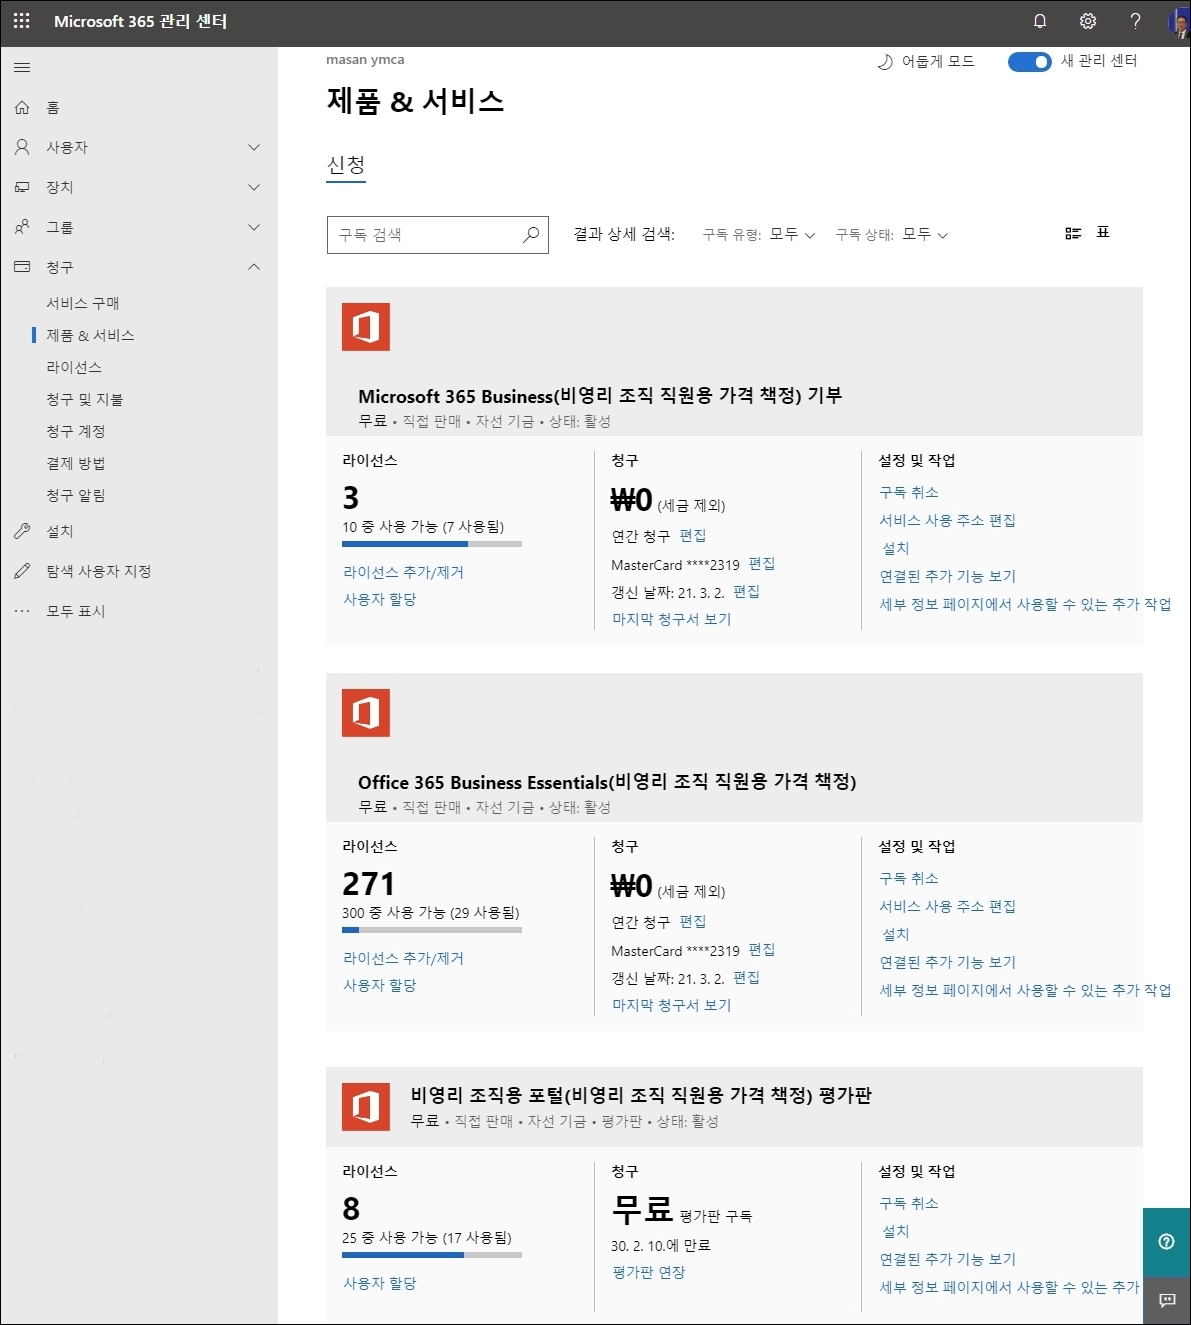Screen dimensions: 1191x1325
Task: Click 마지막 청구서 보기 for Microsoft 365 Business
Action: 672,619
